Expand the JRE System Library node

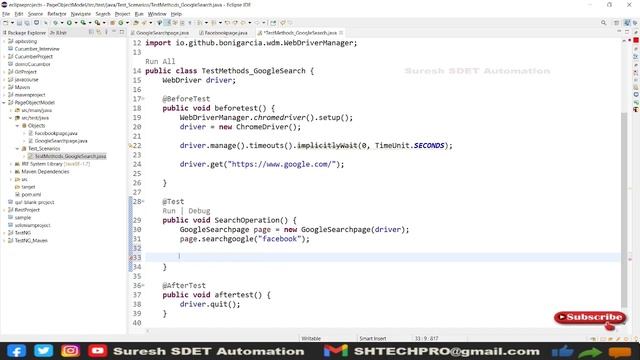pos(11,164)
